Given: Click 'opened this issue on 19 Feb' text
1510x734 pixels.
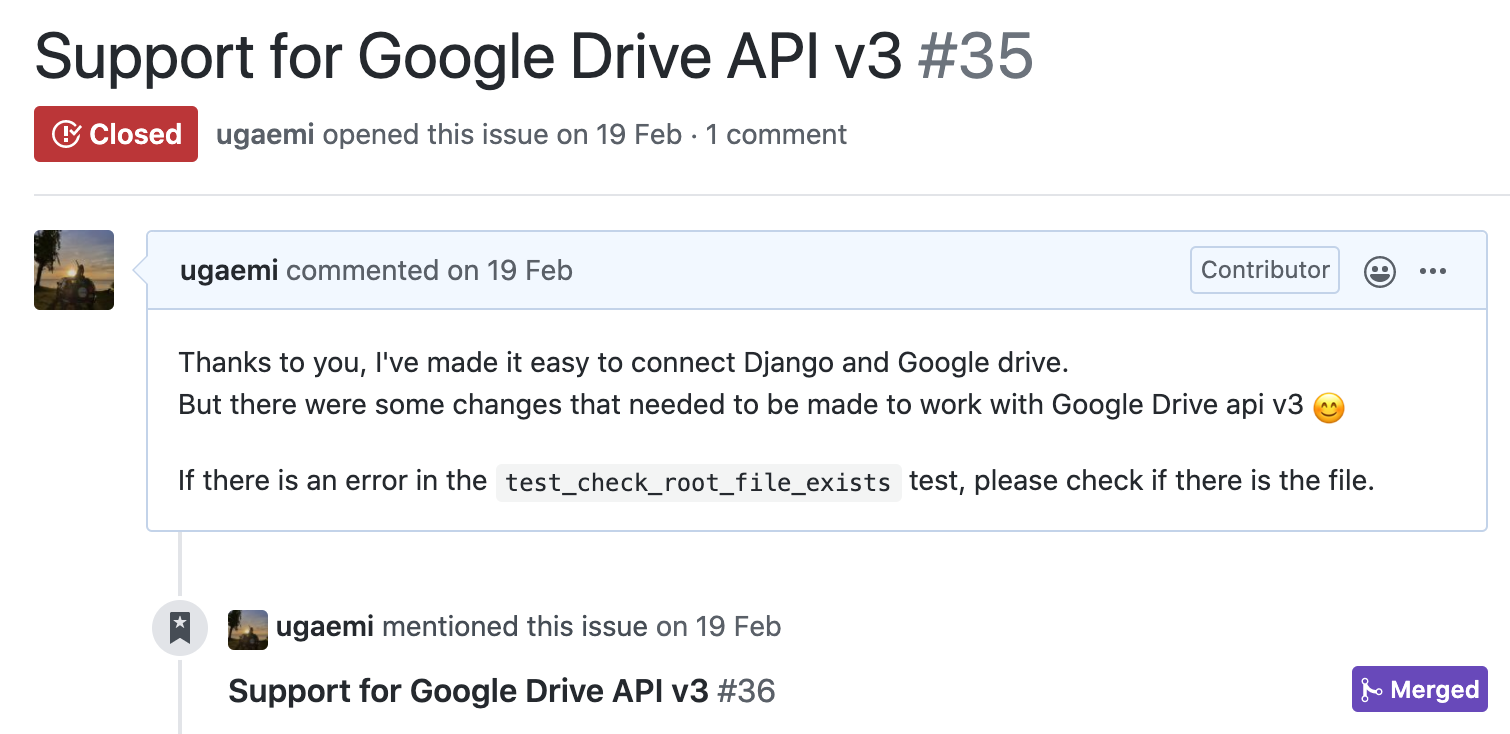Looking at the screenshot, I should coord(502,134).
